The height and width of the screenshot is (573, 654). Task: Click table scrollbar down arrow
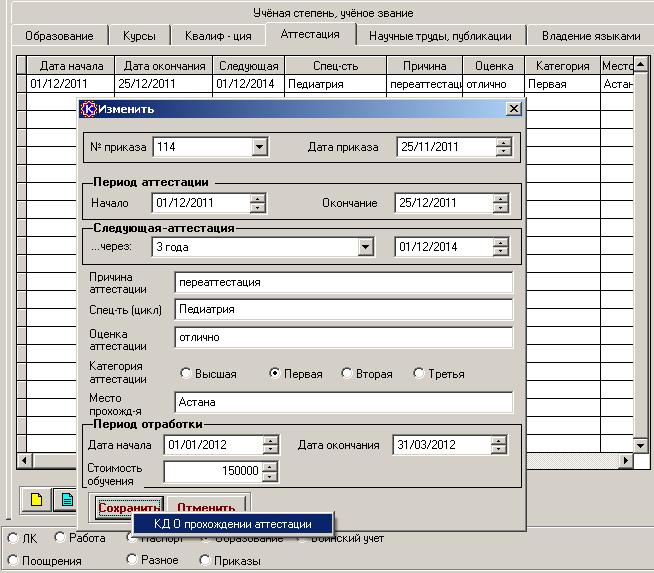coord(641,445)
